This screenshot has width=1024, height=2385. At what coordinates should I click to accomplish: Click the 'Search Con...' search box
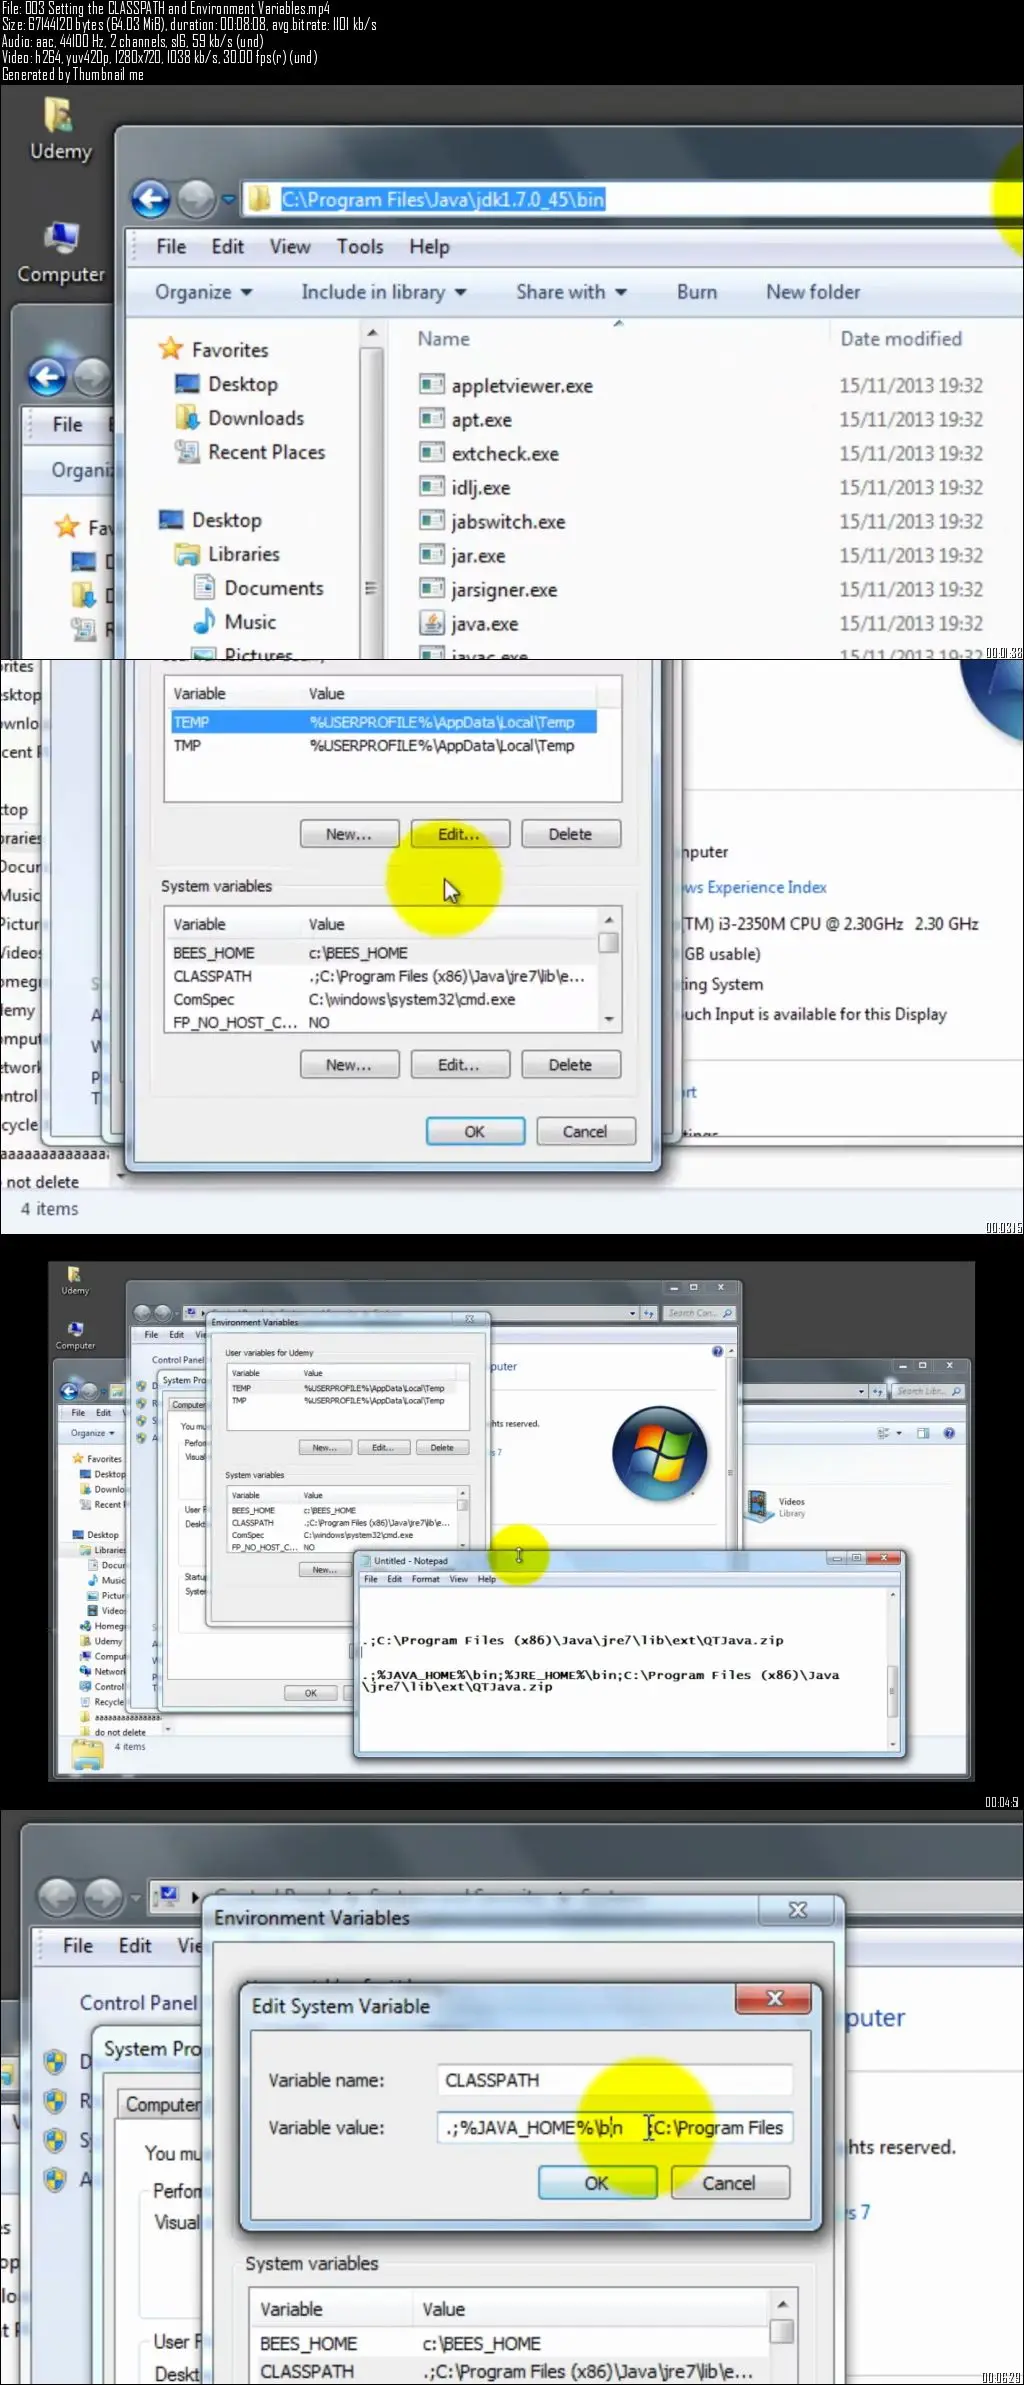pos(699,1313)
